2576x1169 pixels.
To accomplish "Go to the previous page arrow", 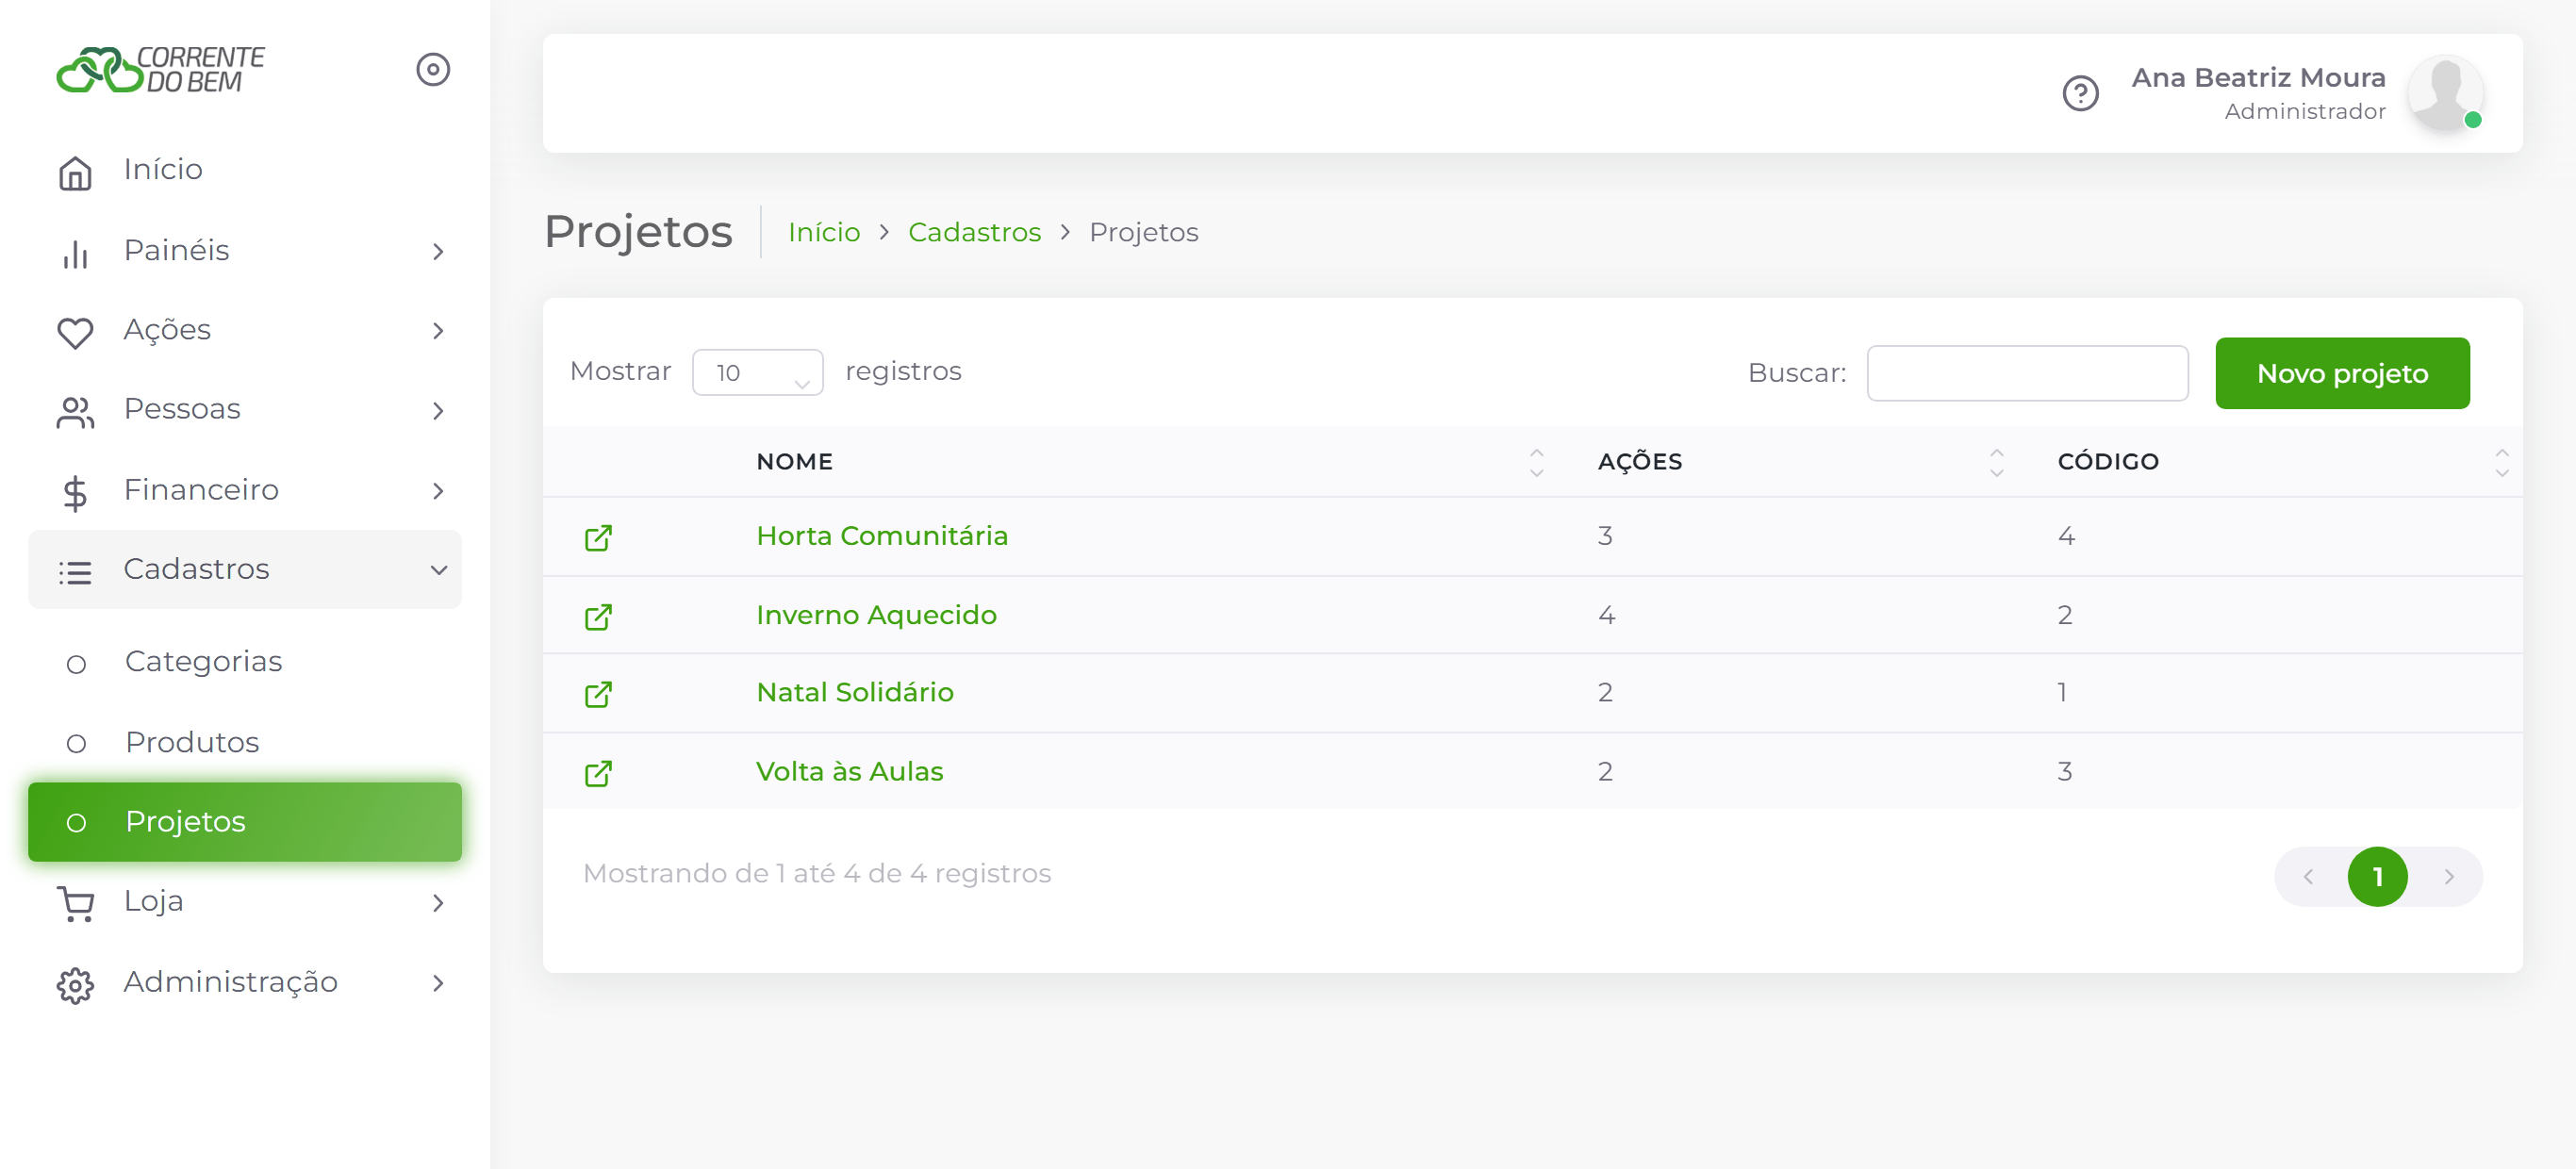I will coord(2308,877).
